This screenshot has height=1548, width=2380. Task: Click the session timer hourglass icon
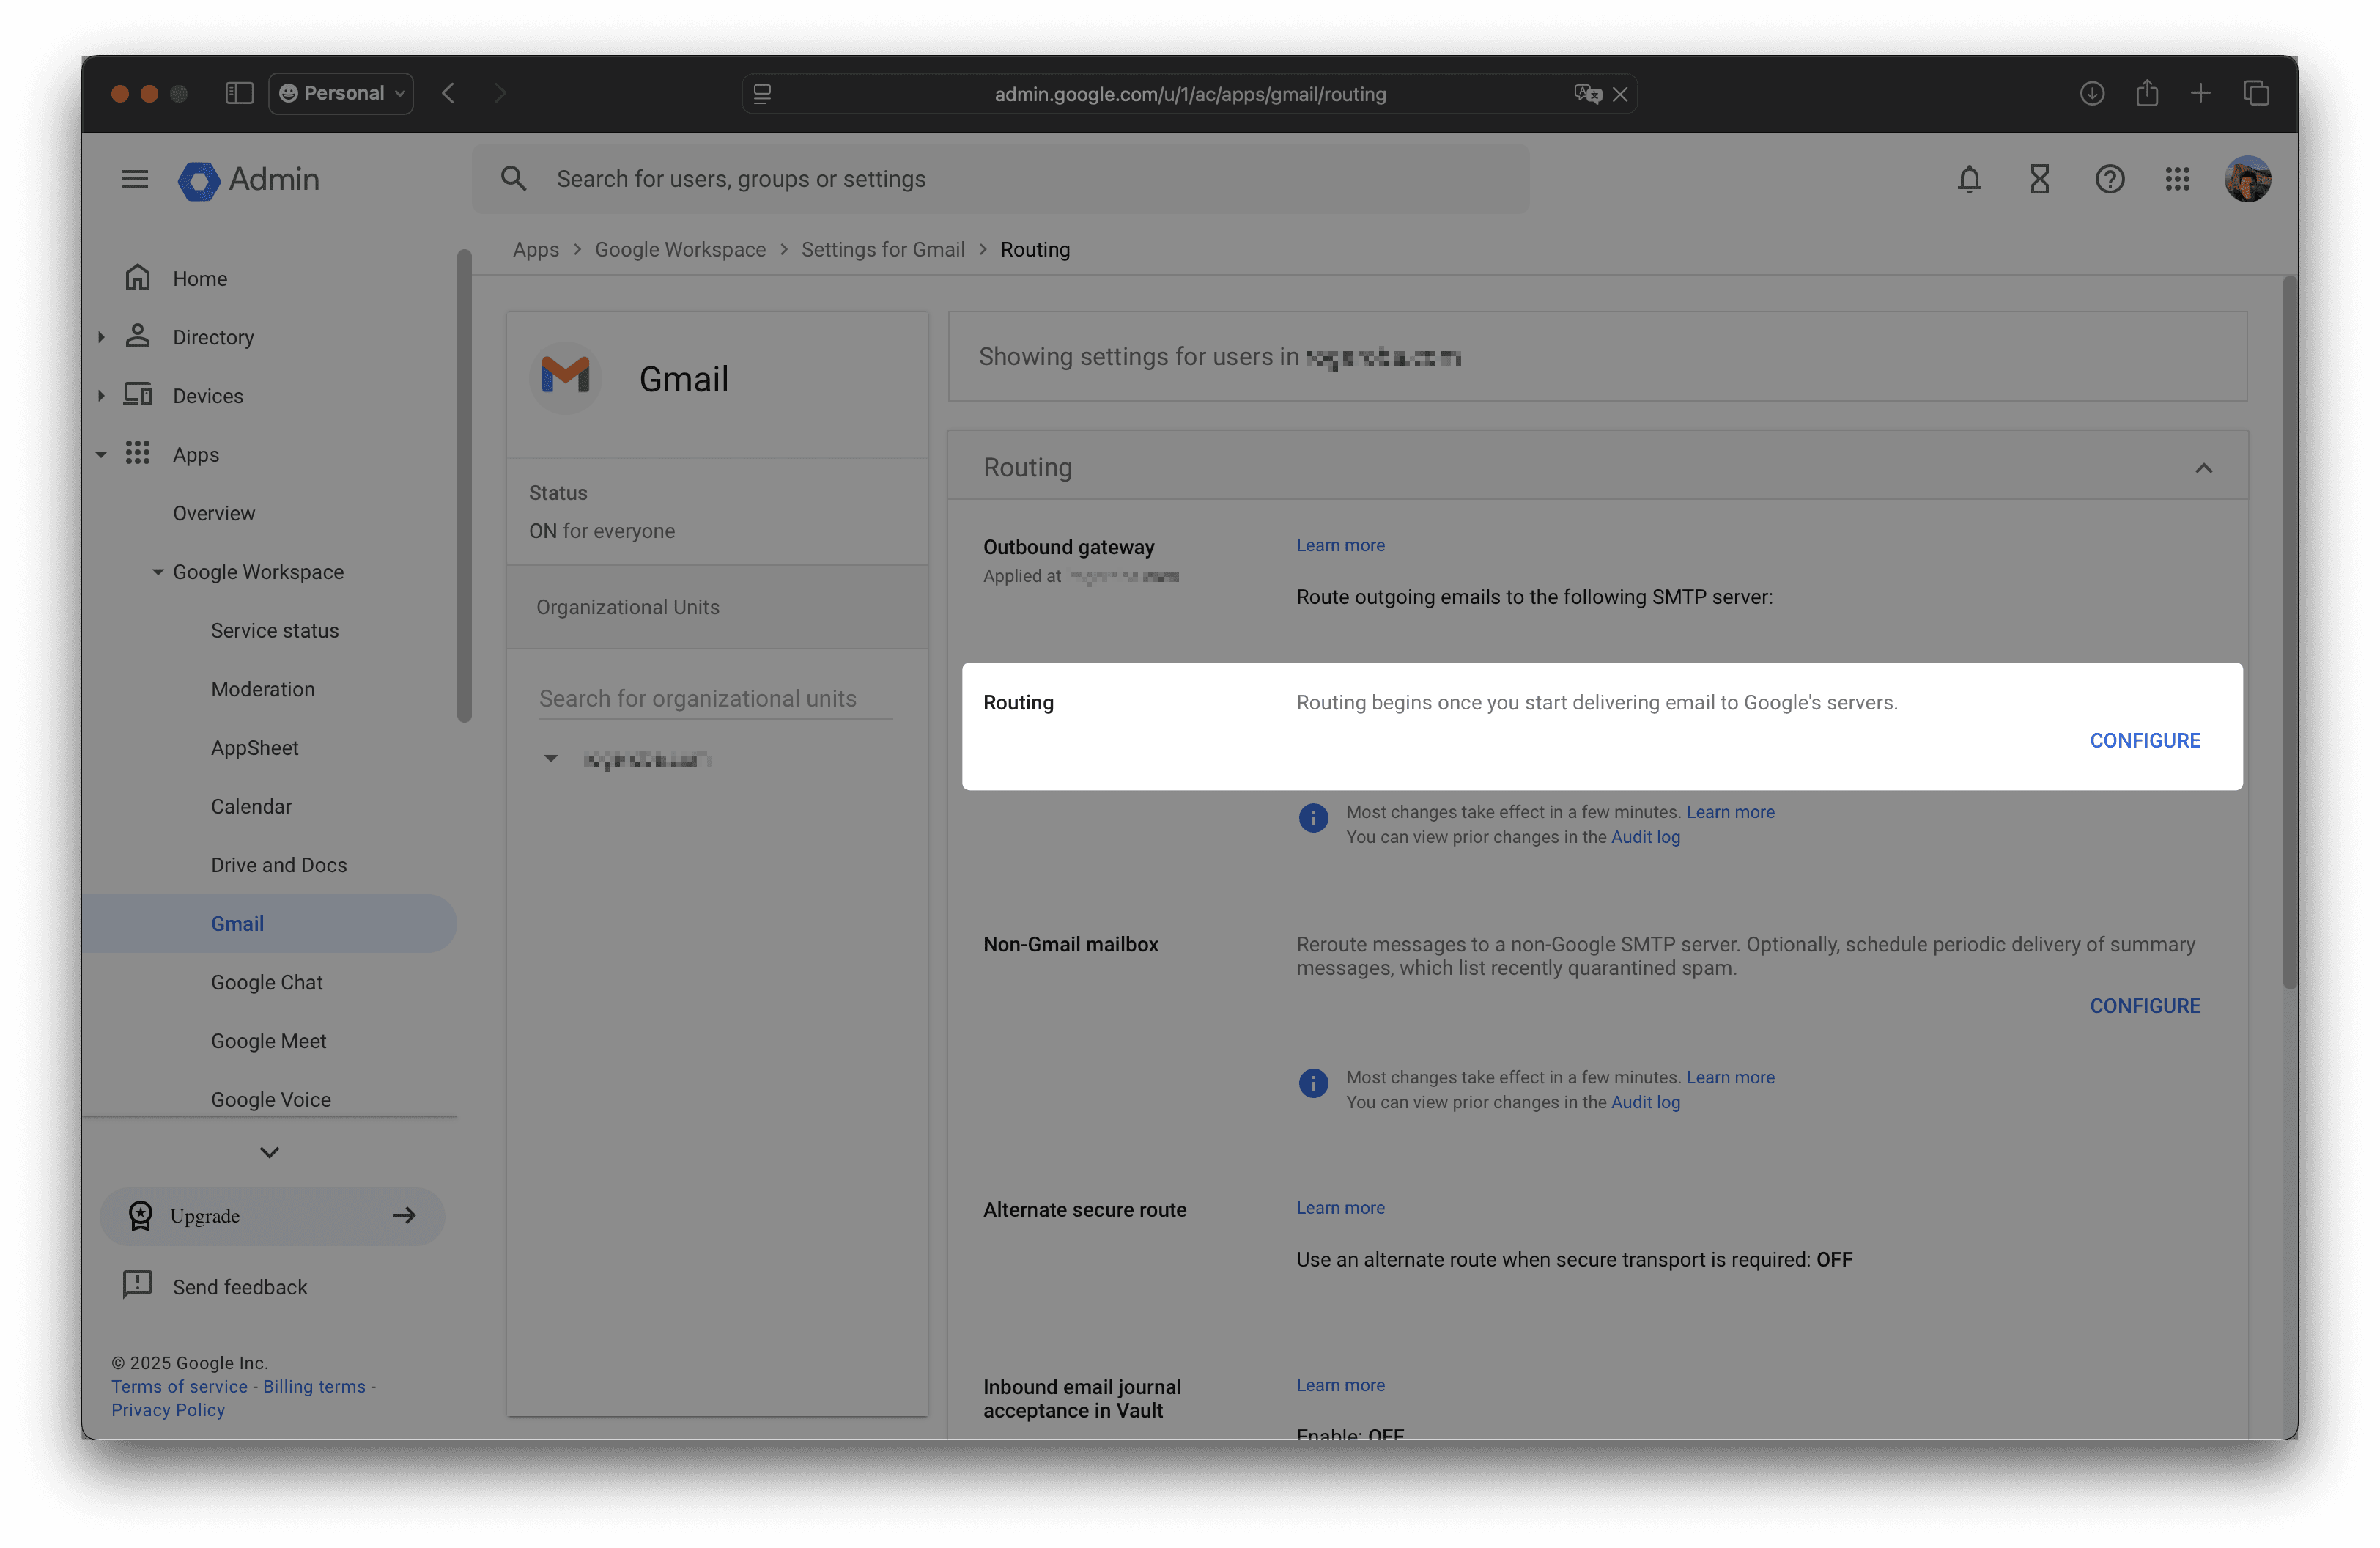pos(2039,180)
